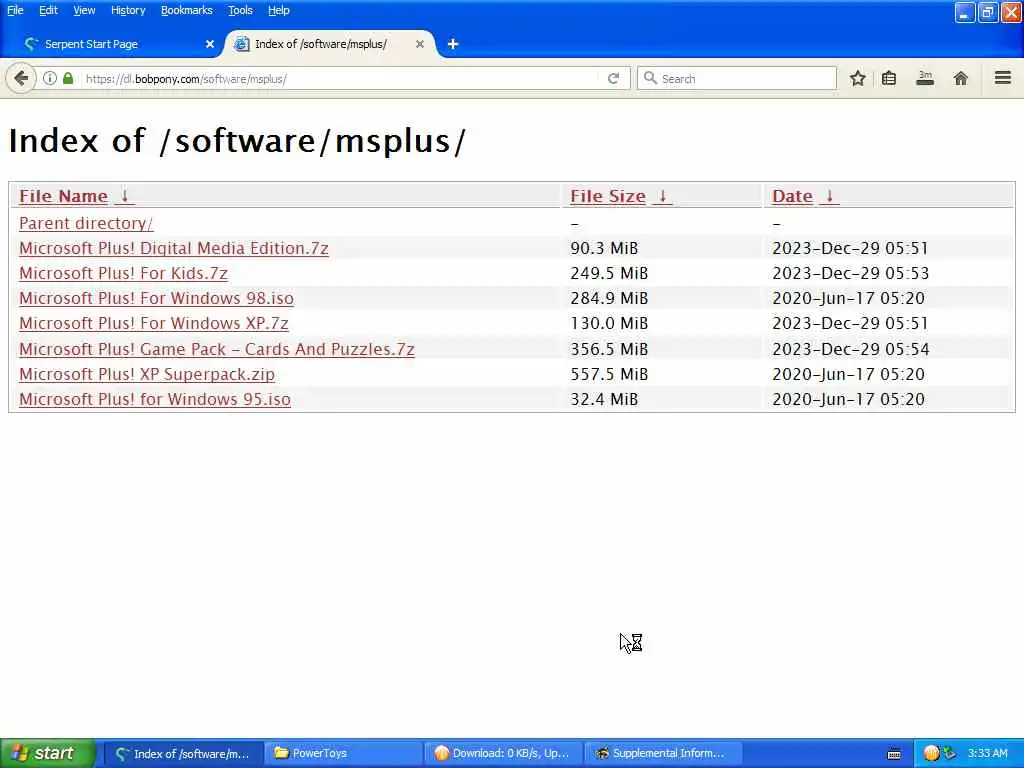The image size is (1024, 768).
Task: Select the 32.4 MiB file size cell
Action: (604, 399)
